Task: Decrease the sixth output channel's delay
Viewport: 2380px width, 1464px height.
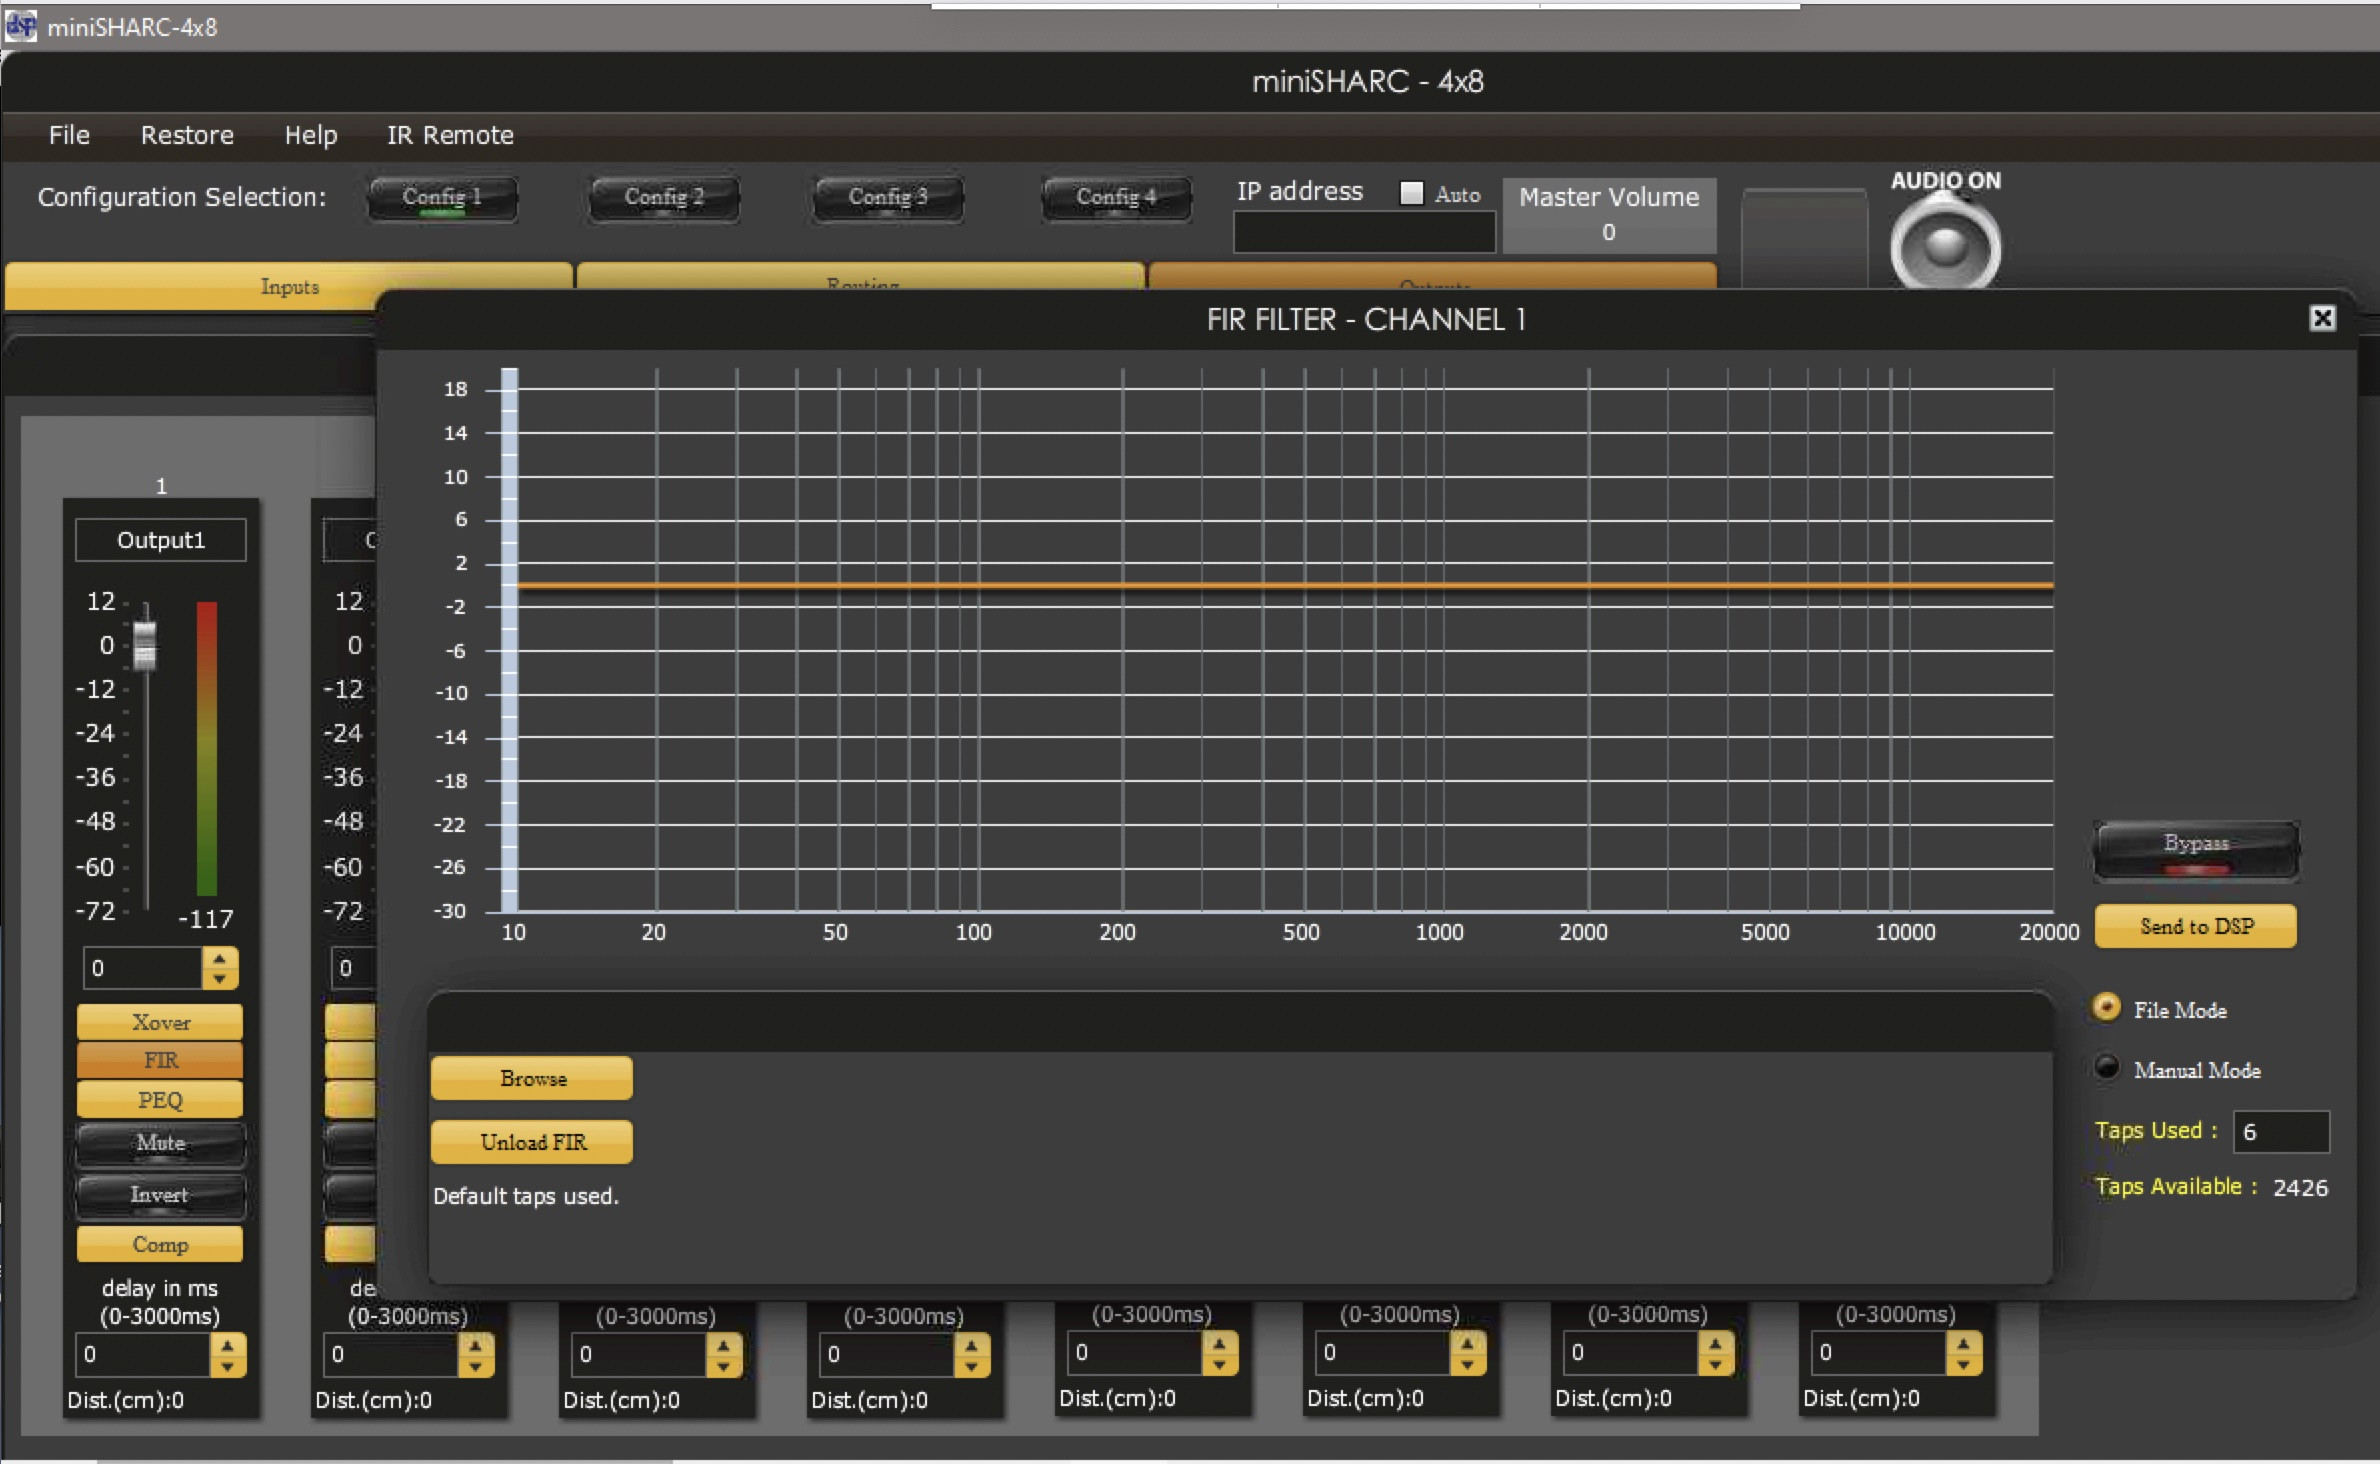Action: pos(1468,1364)
